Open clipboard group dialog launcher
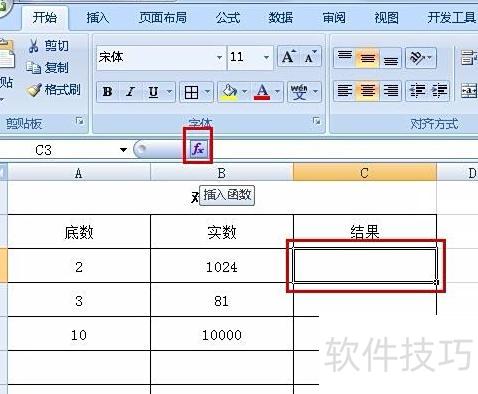 79,121
